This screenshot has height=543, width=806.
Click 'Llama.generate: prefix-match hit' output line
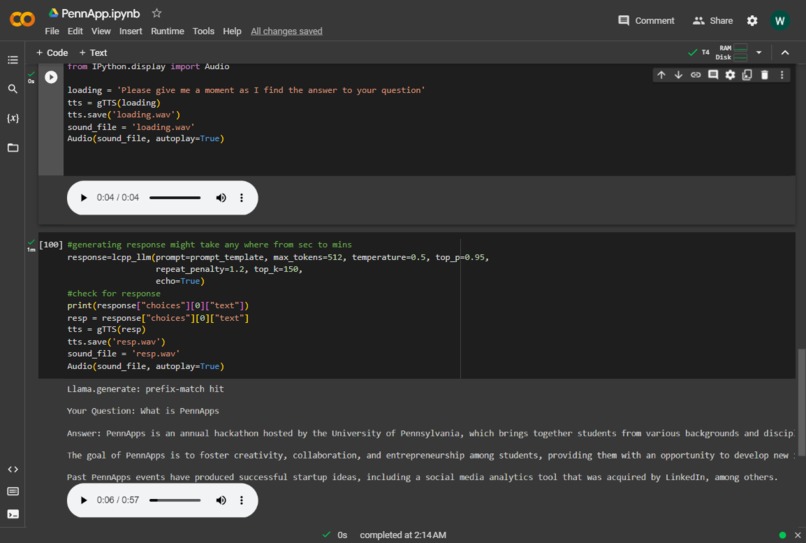click(145, 389)
